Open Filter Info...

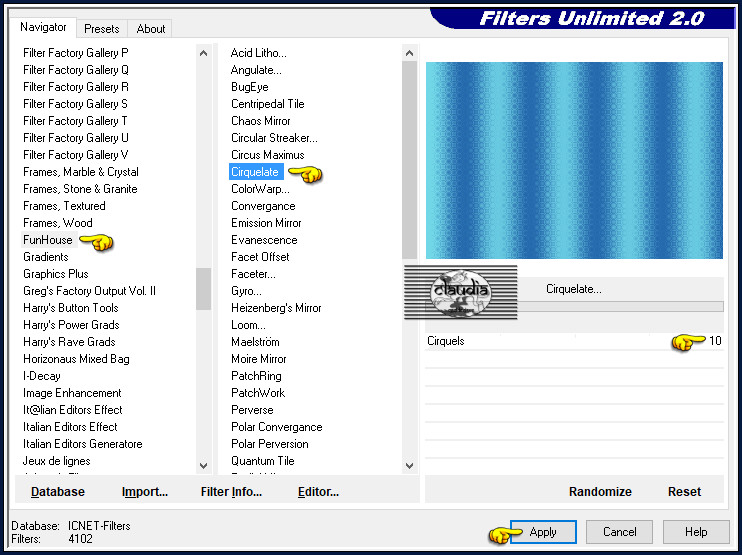[231, 492]
